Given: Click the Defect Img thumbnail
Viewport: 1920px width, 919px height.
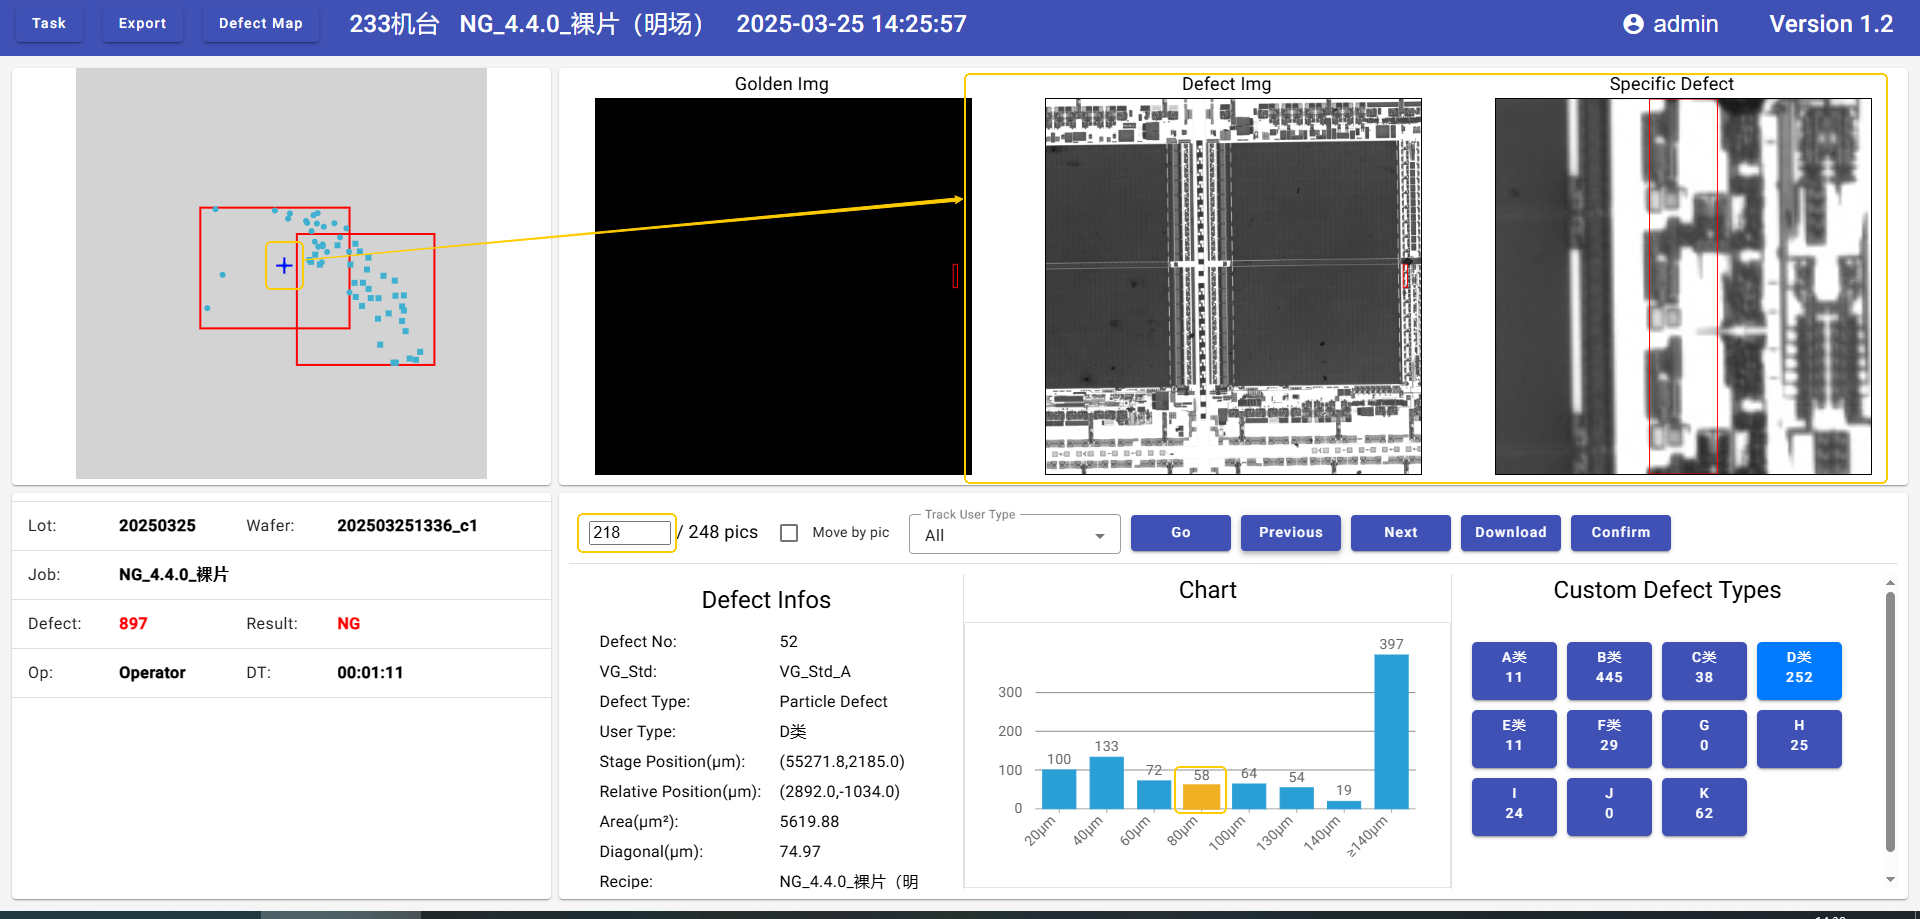Looking at the screenshot, I should point(1232,286).
